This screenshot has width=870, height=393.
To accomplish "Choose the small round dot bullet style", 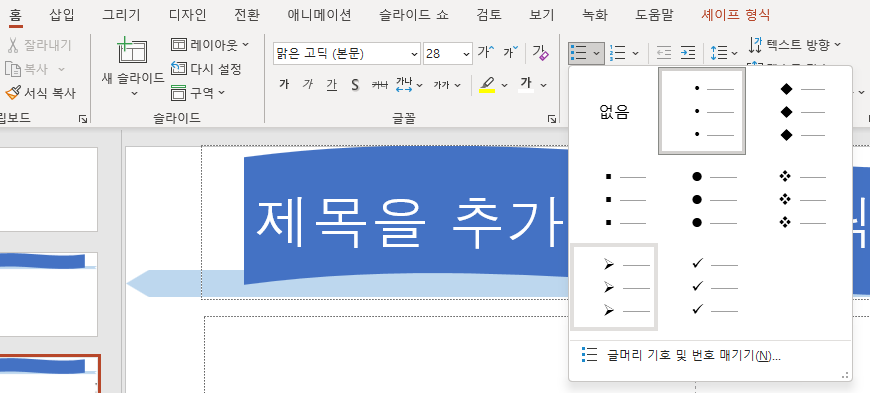I will [x=702, y=111].
